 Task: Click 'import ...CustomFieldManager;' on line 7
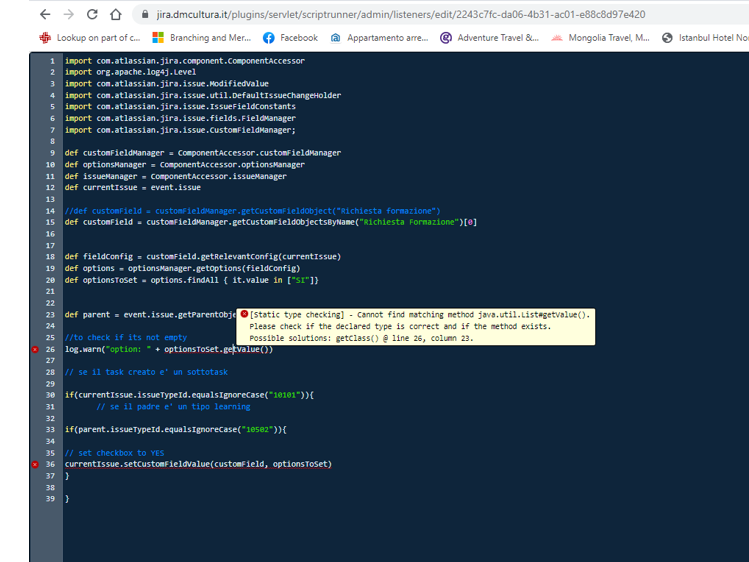tap(181, 130)
